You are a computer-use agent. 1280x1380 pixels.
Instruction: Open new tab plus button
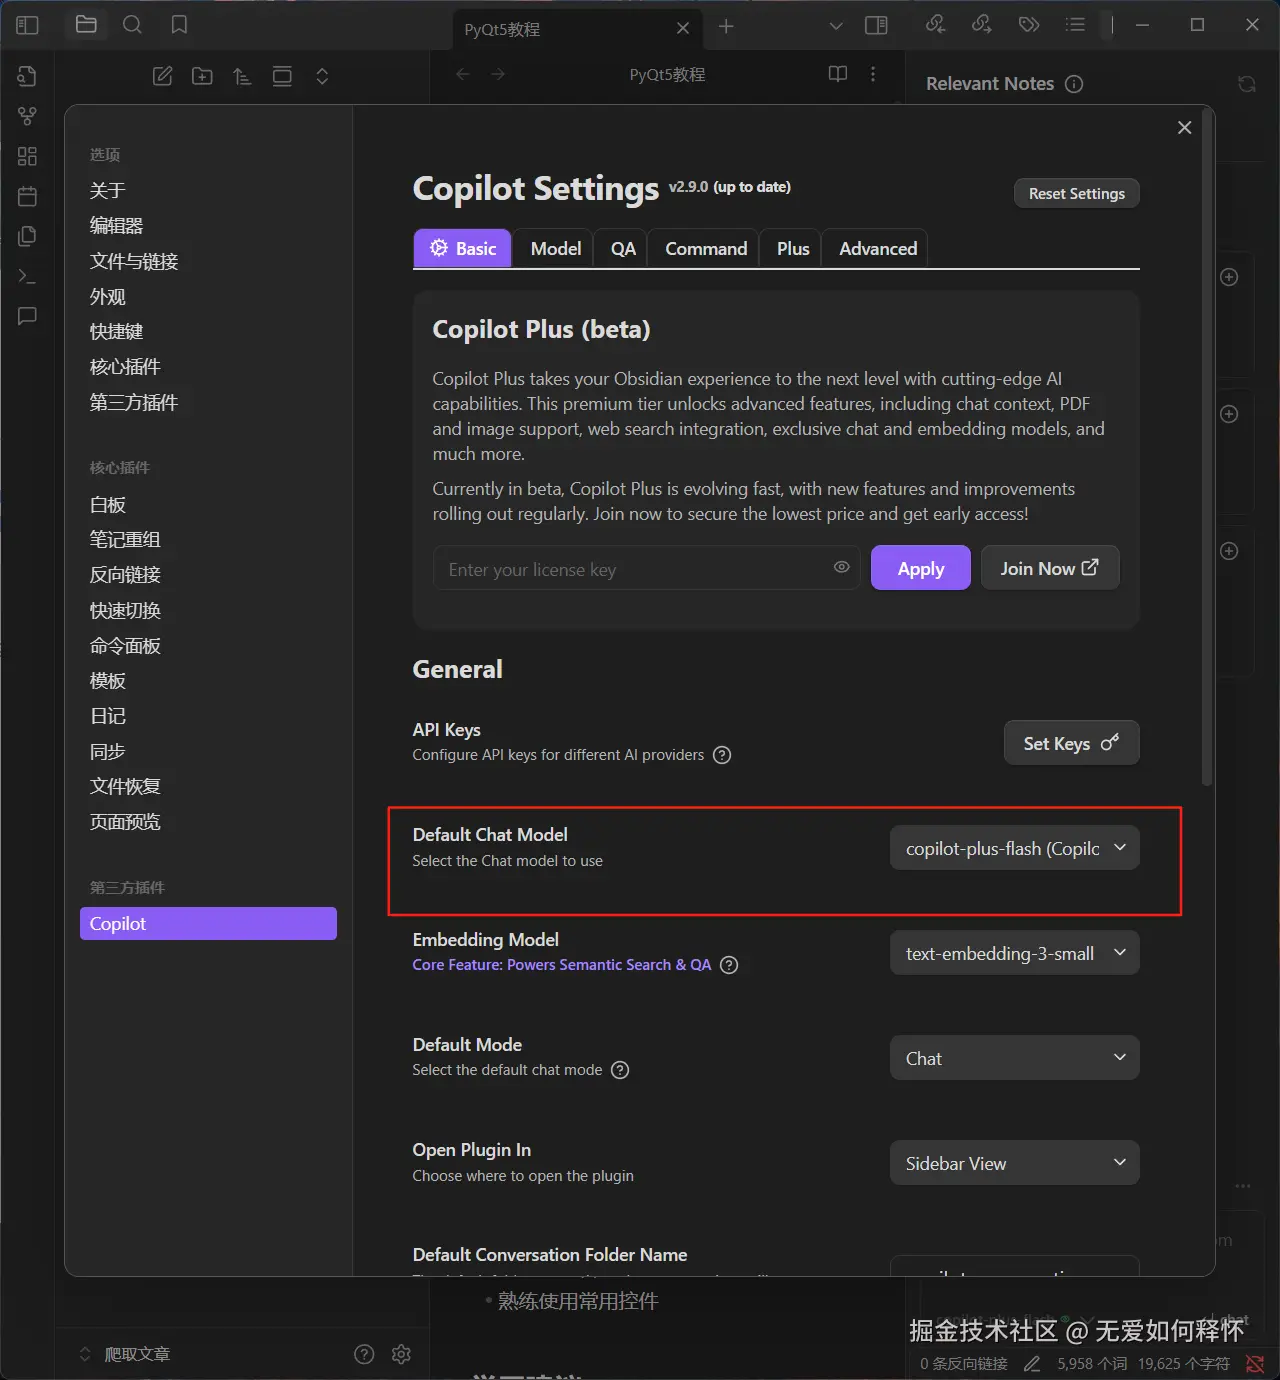726,27
